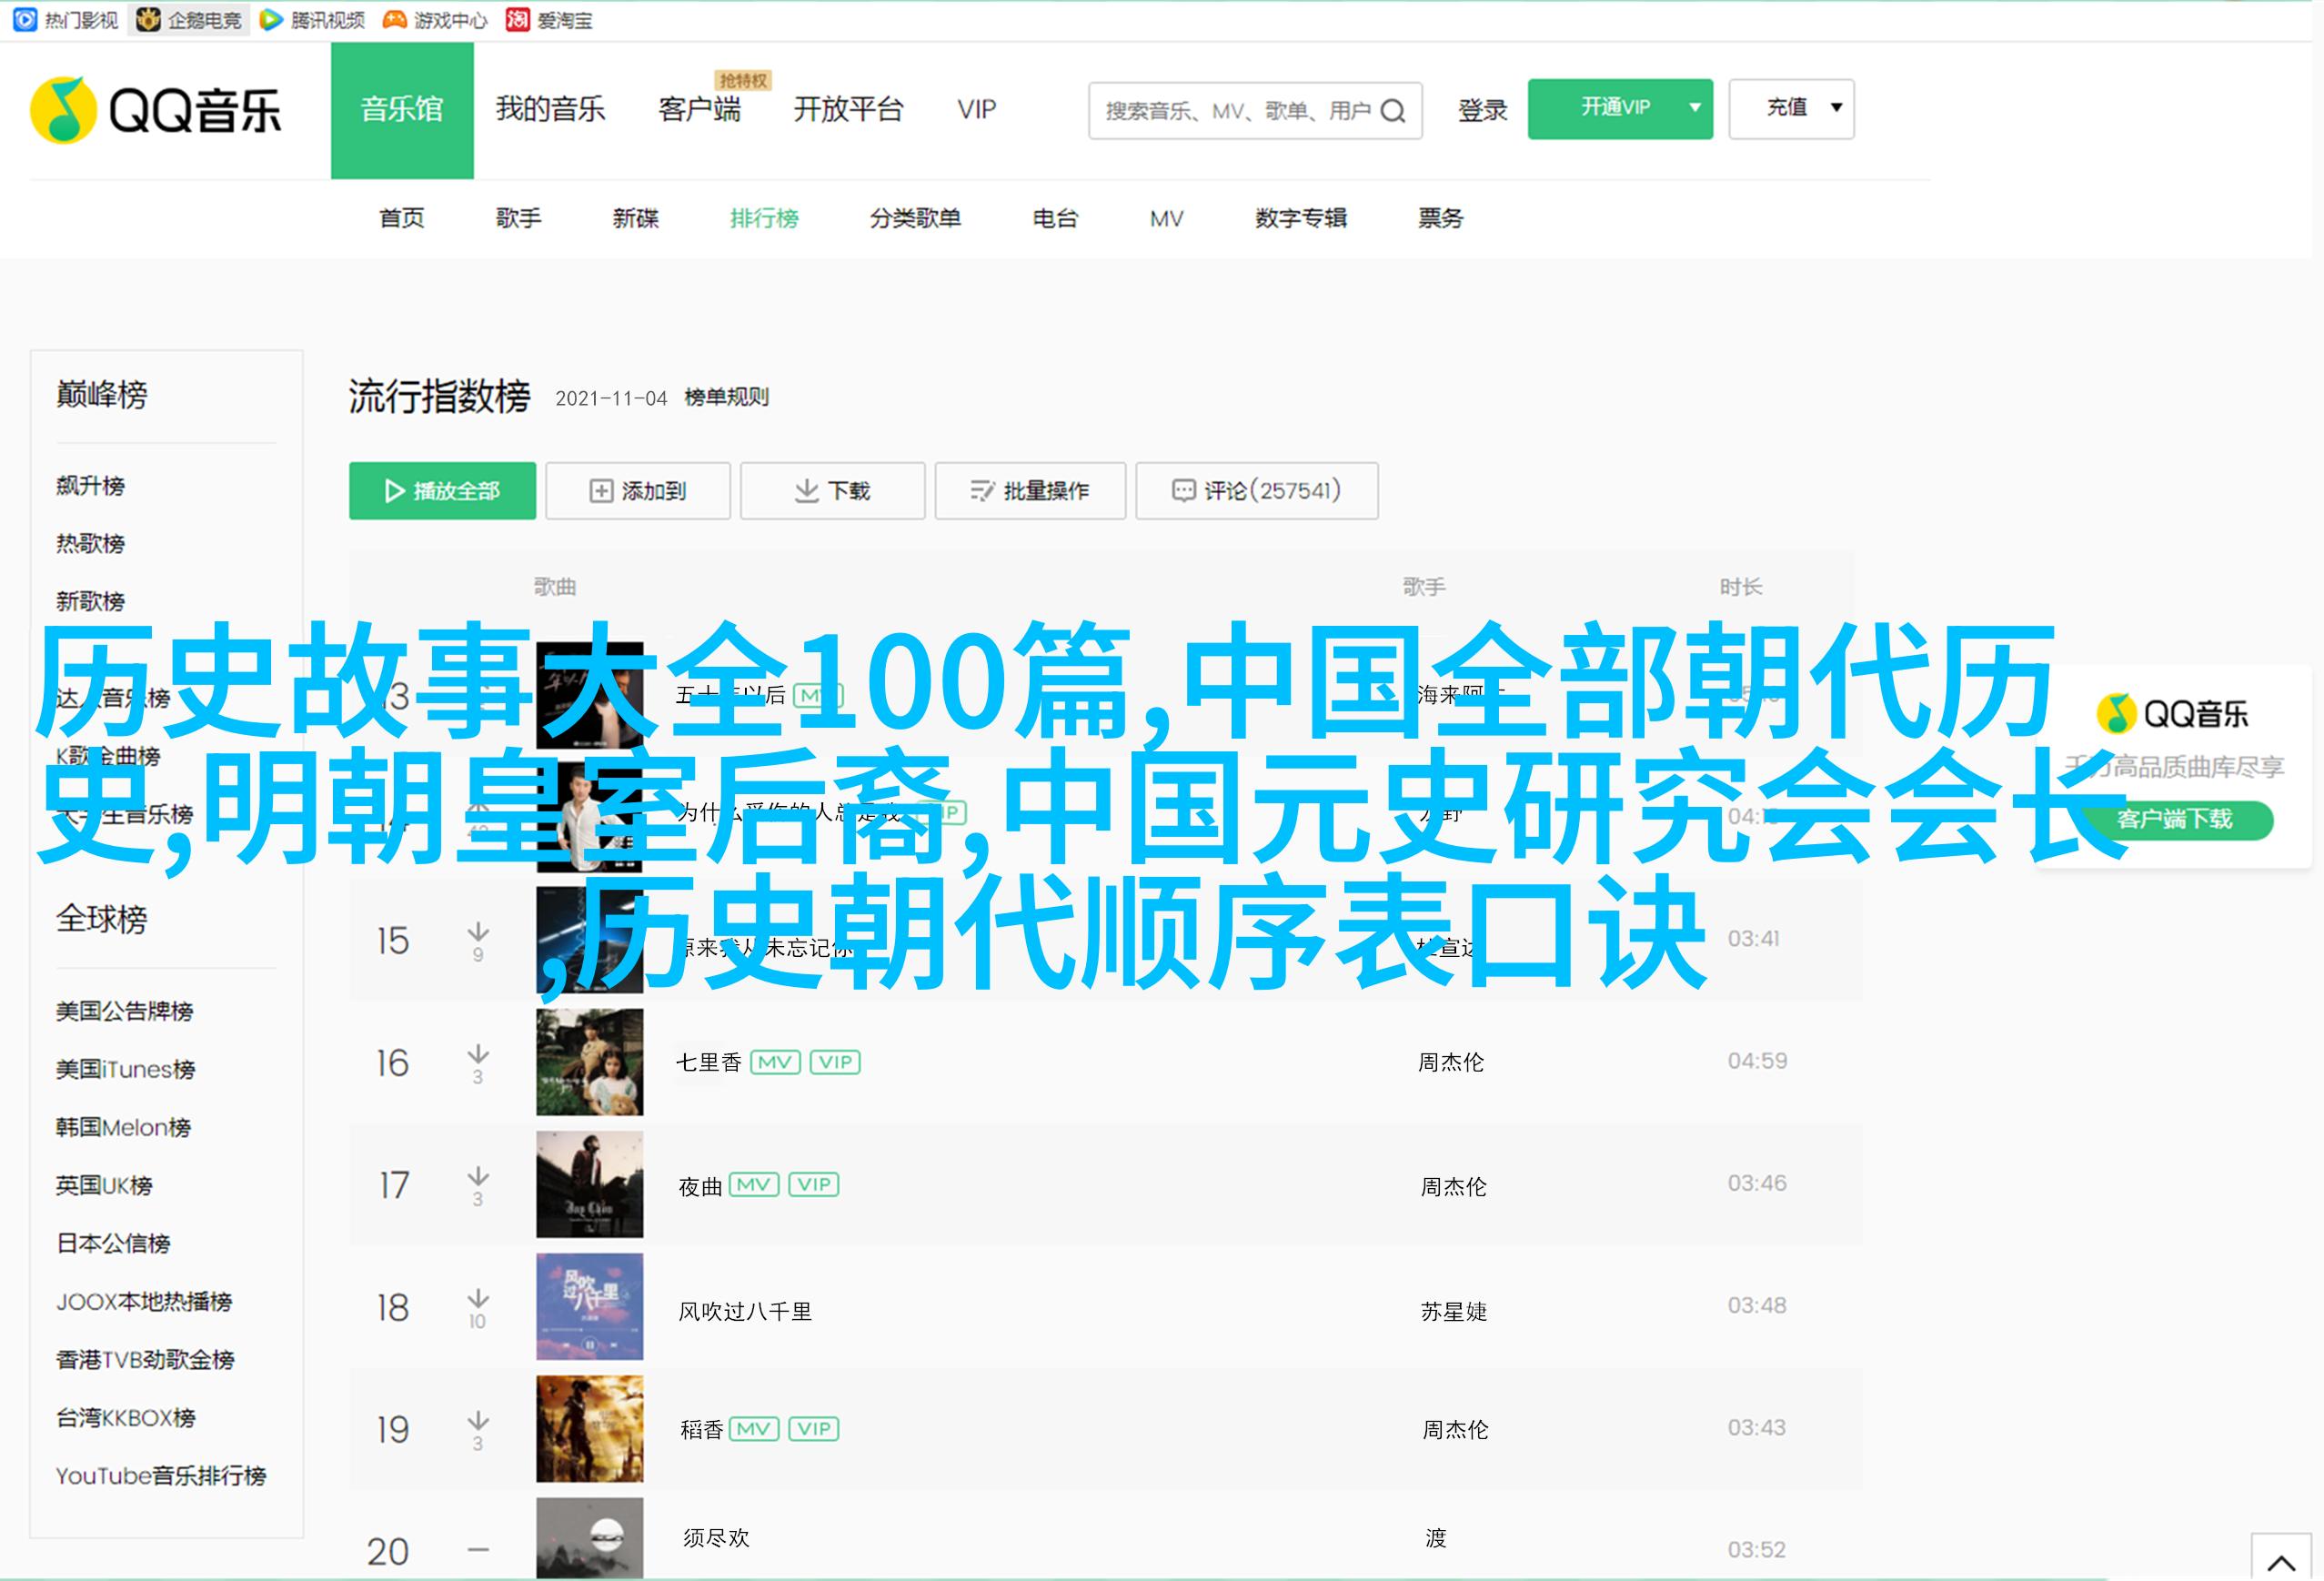The width and height of the screenshot is (2324, 1581).
Task: Click artist 周杰伦 in 夜曲 row
Action: (x=1454, y=1186)
